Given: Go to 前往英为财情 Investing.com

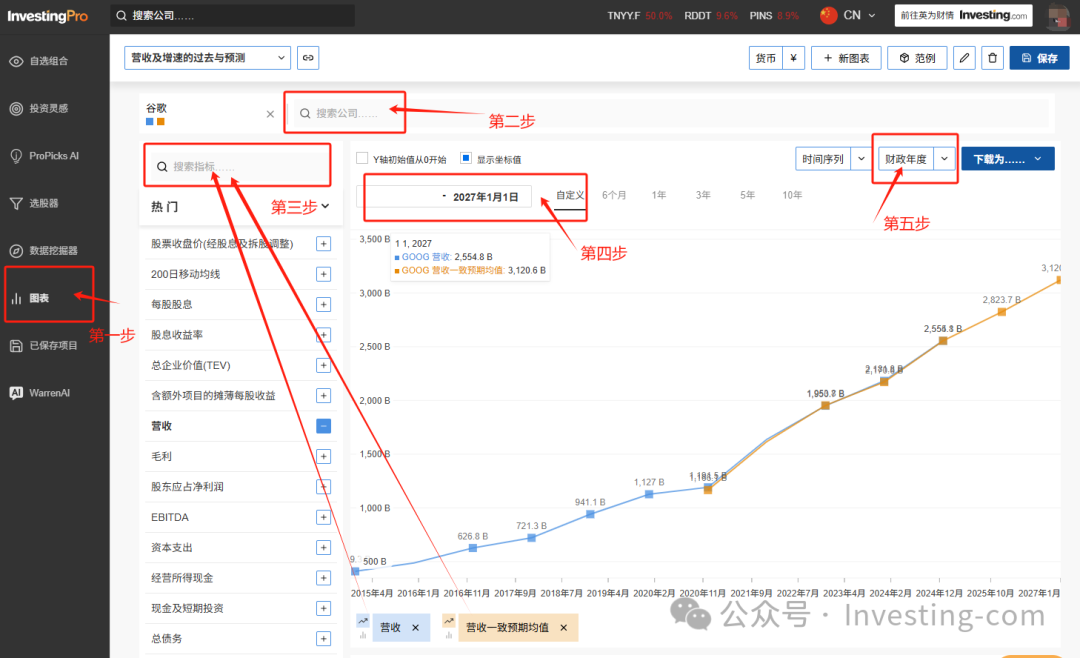Looking at the screenshot, I should point(964,15).
